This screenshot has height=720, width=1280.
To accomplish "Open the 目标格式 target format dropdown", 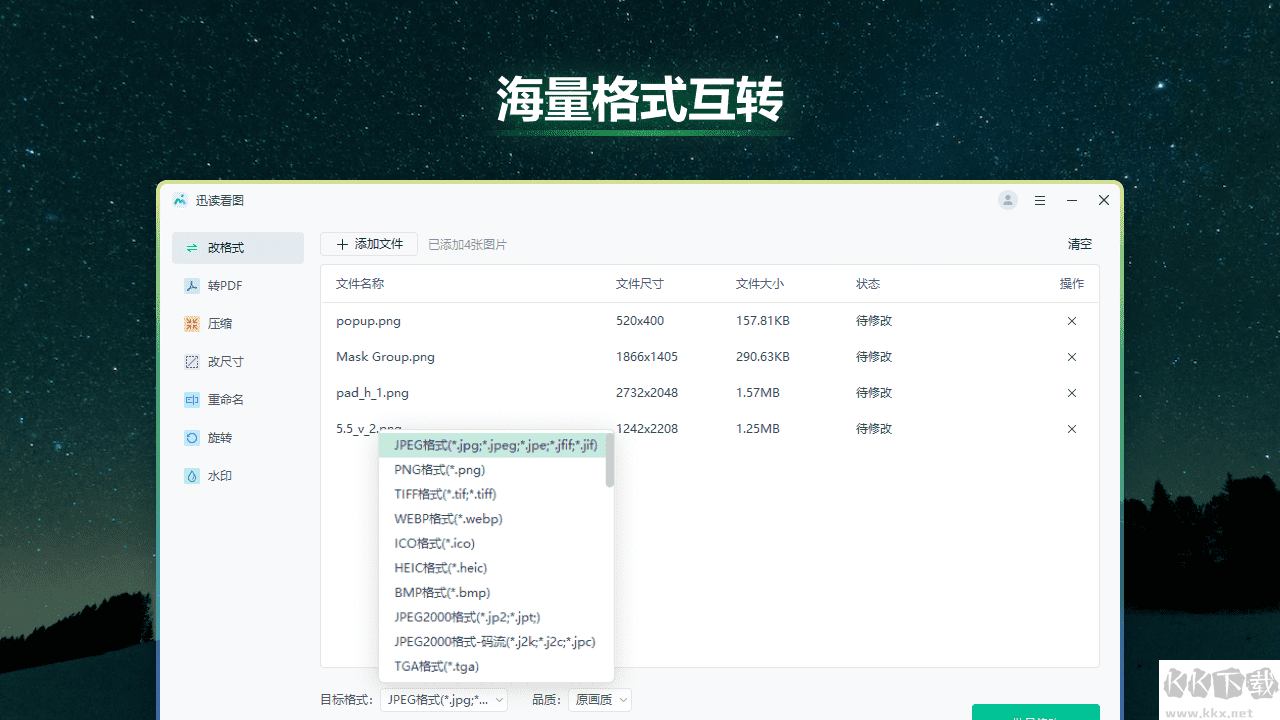I will pyautogui.click(x=444, y=699).
